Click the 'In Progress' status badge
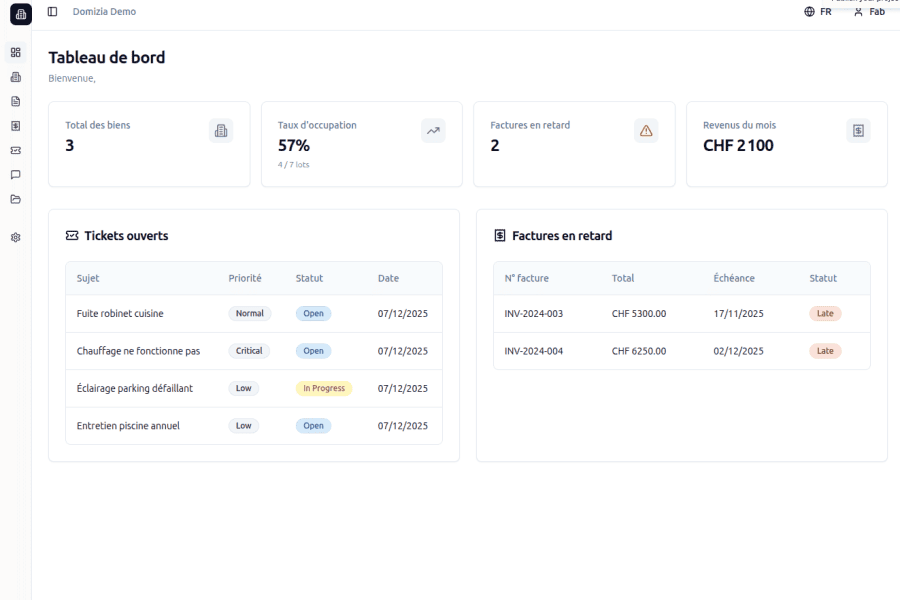 pos(323,388)
